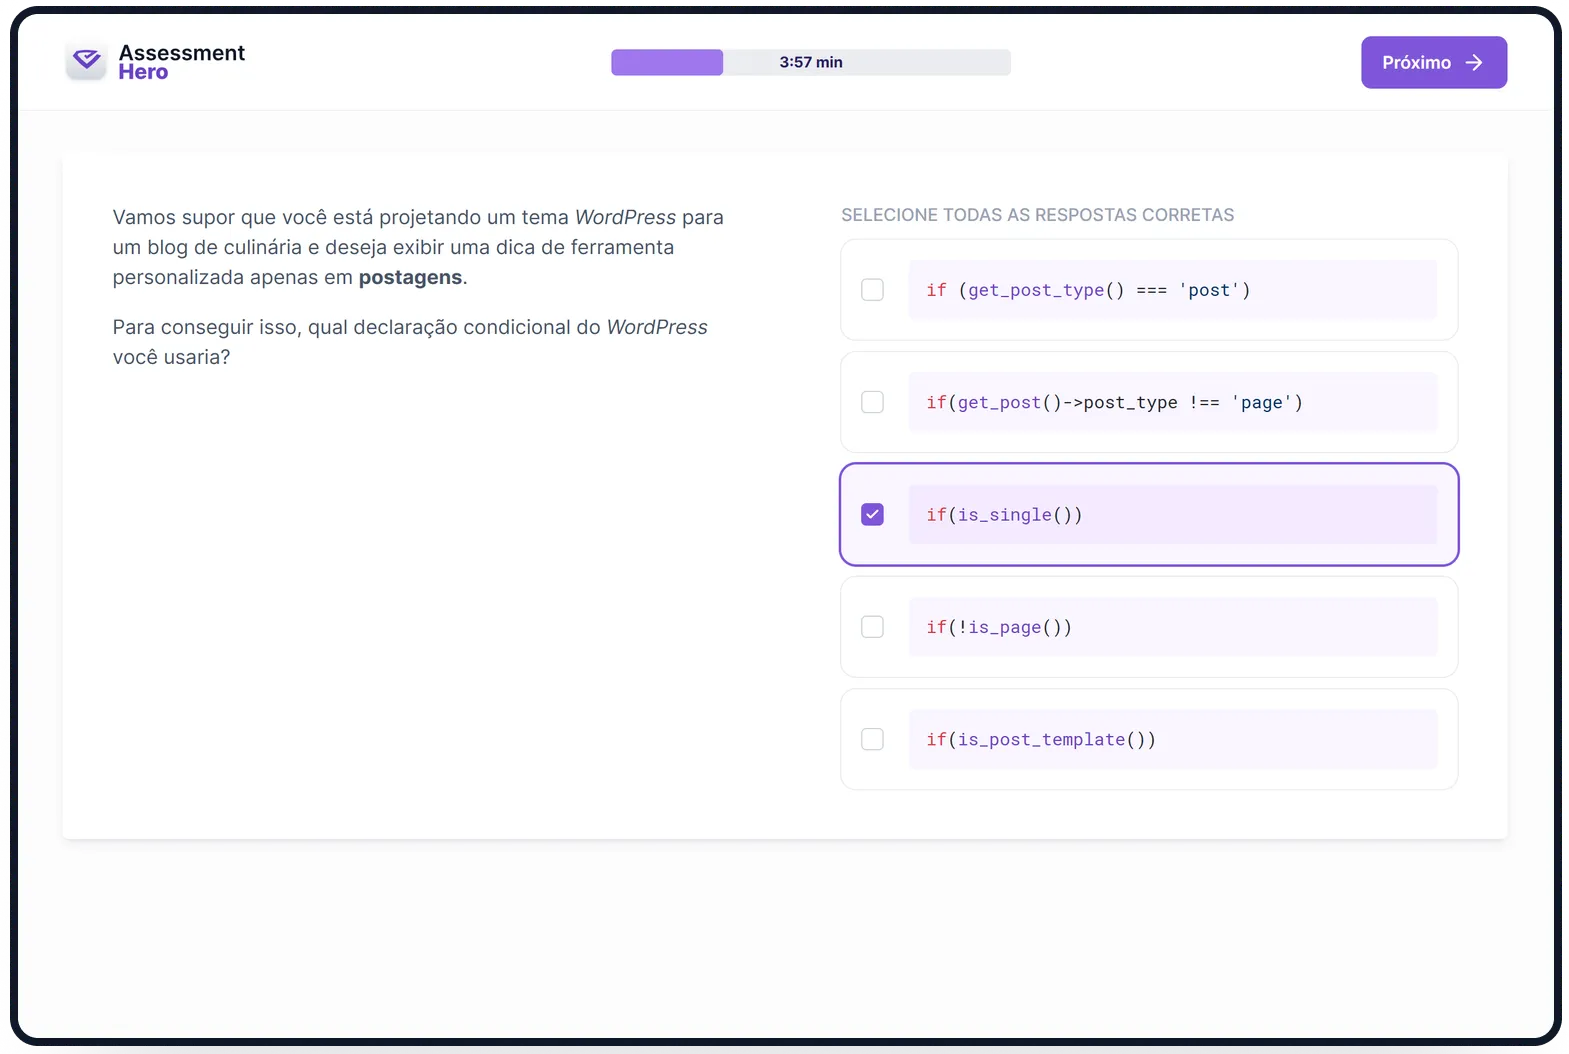Select code text if(!is_page())

pos(999,627)
